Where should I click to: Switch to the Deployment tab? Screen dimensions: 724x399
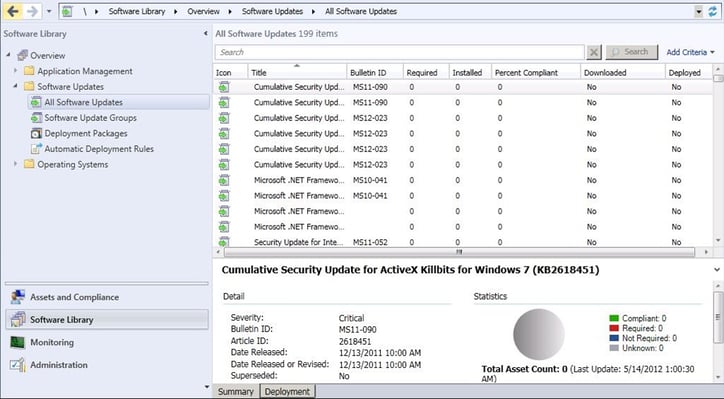pyautogui.click(x=287, y=391)
